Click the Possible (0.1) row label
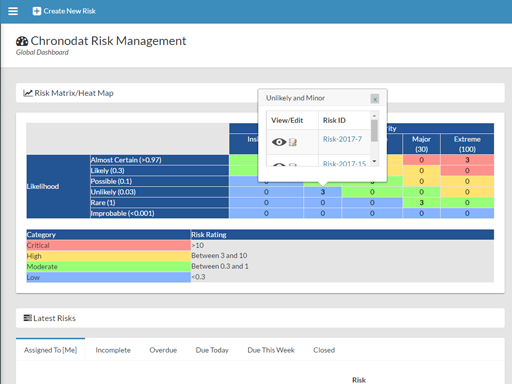This screenshot has height=384, width=512. 160,181
